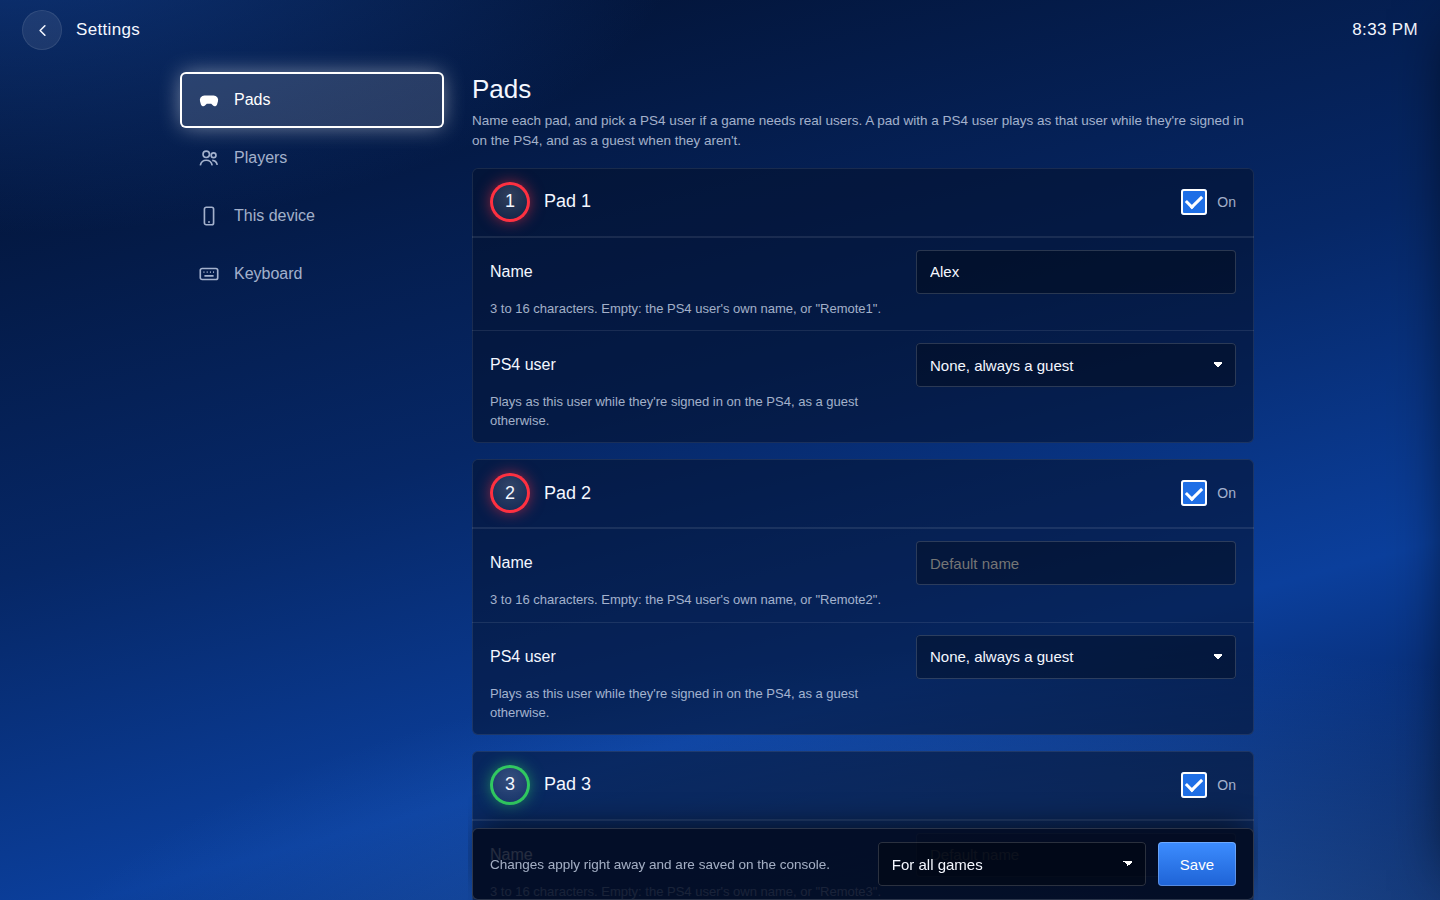The image size is (1440, 900).
Task: Click the red number 2 pad badge
Action: (510, 493)
